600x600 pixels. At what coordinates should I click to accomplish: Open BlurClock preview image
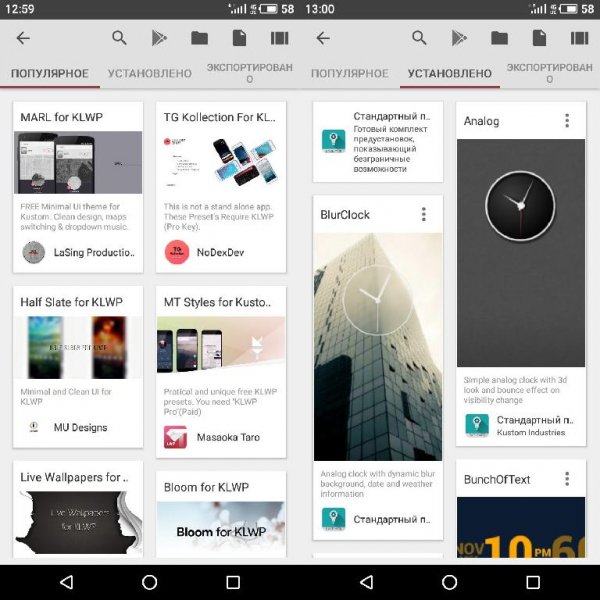click(x=378, y=347)
